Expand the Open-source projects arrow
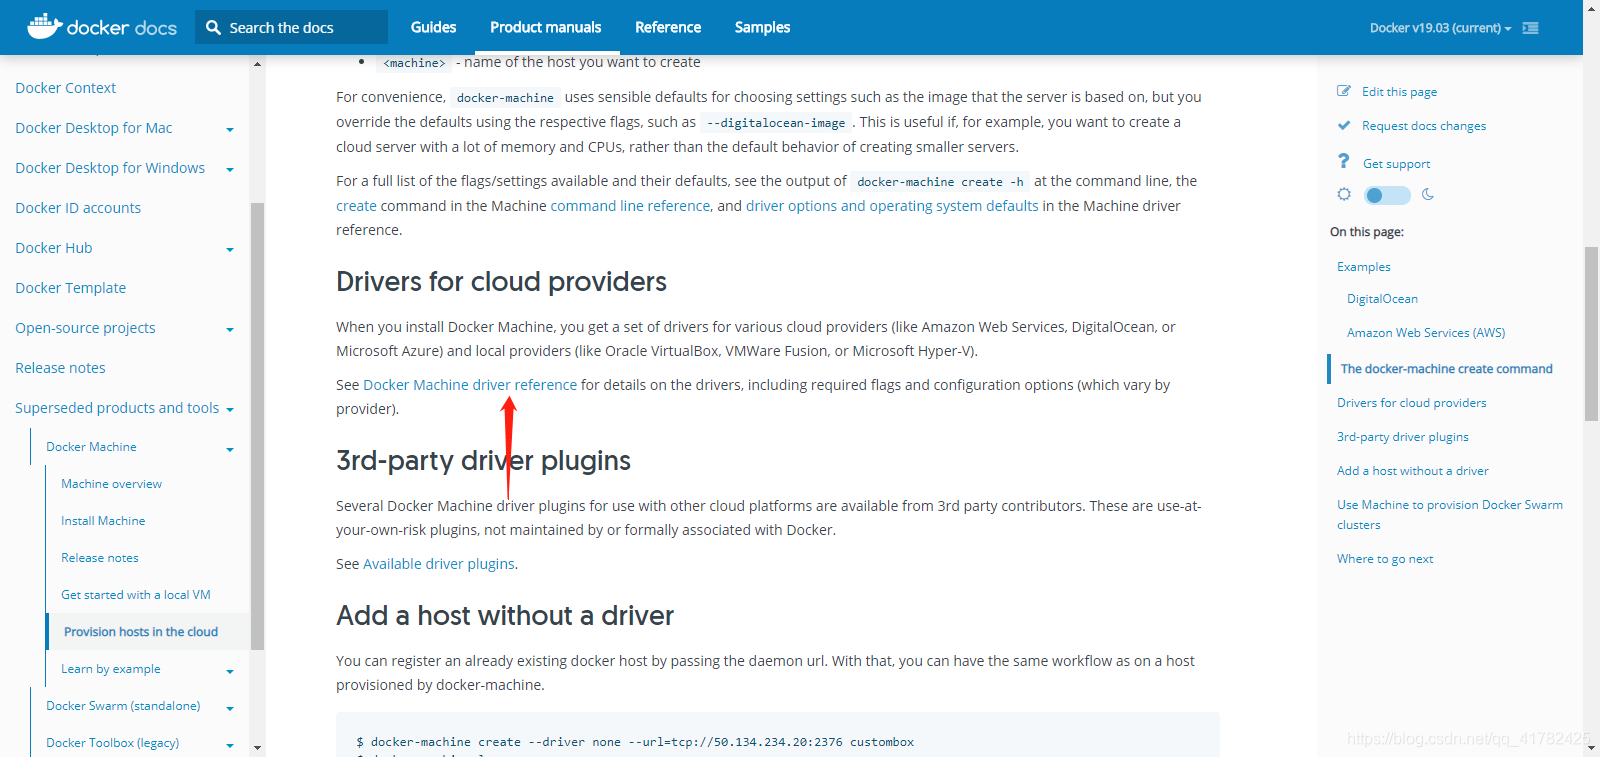 (x=230, y=329)
